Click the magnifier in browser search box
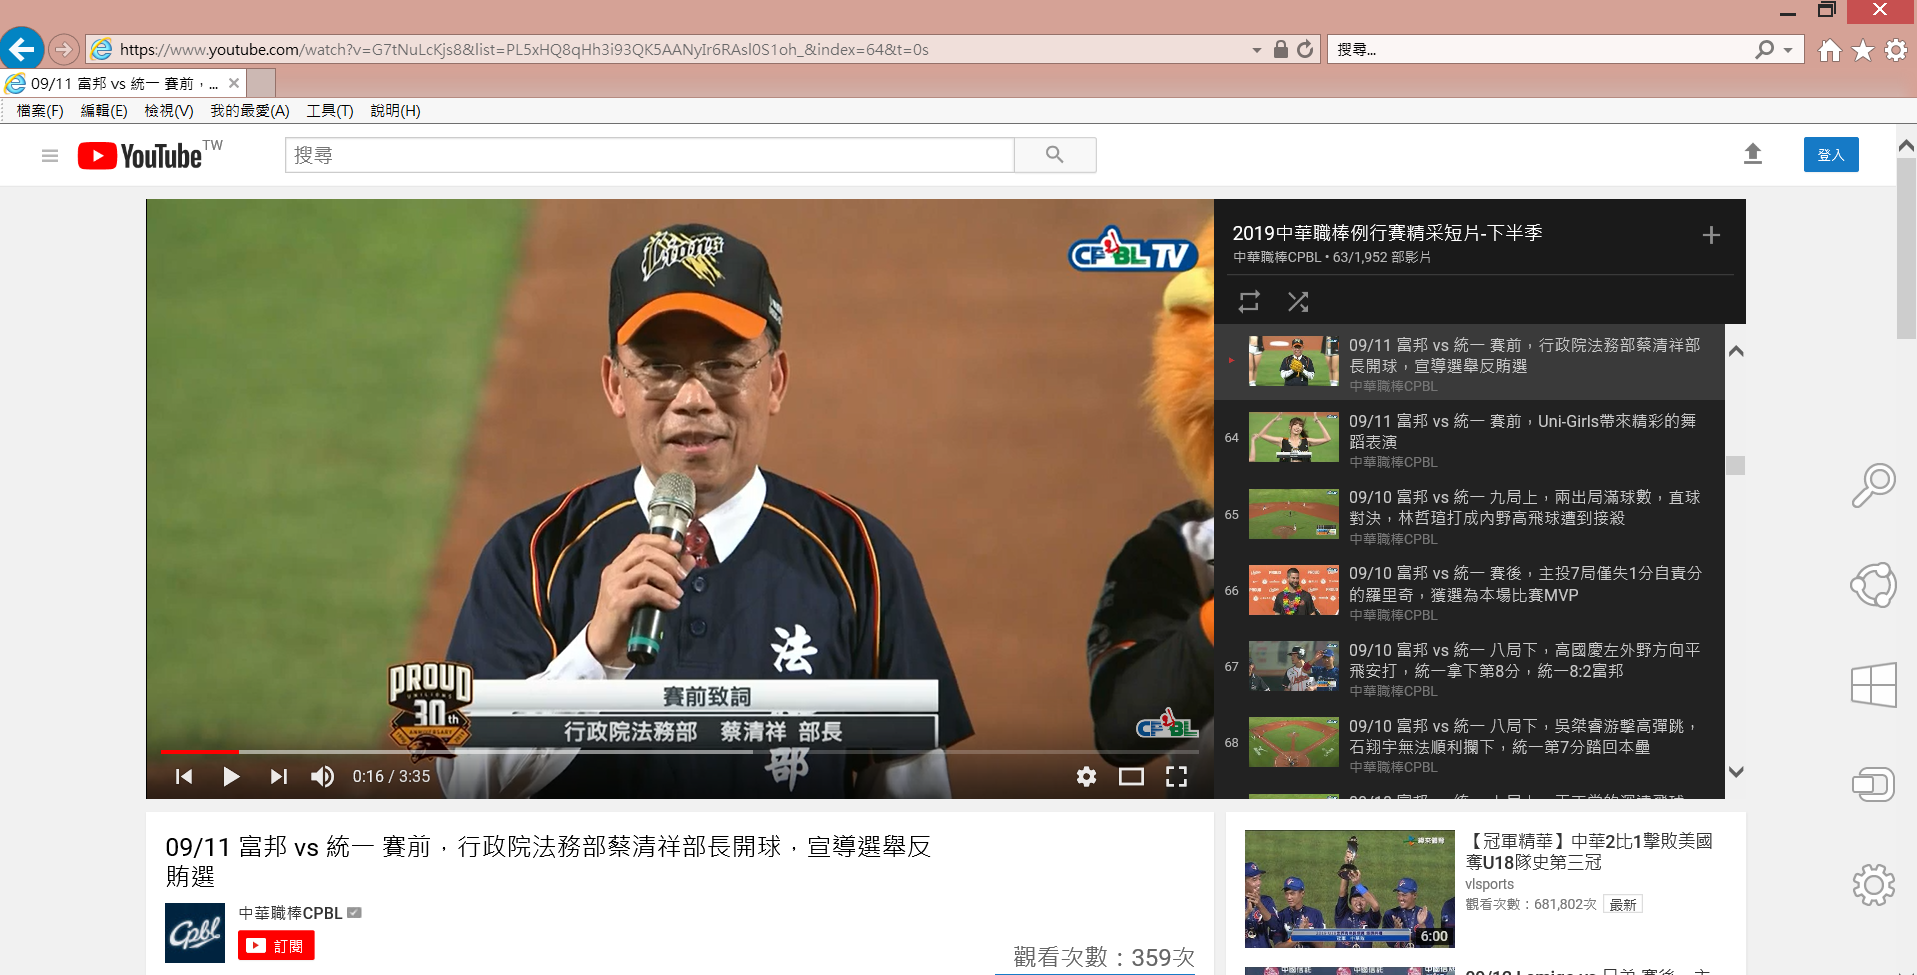Screen dimensions: 1917x975 (x=1765, y=49)
